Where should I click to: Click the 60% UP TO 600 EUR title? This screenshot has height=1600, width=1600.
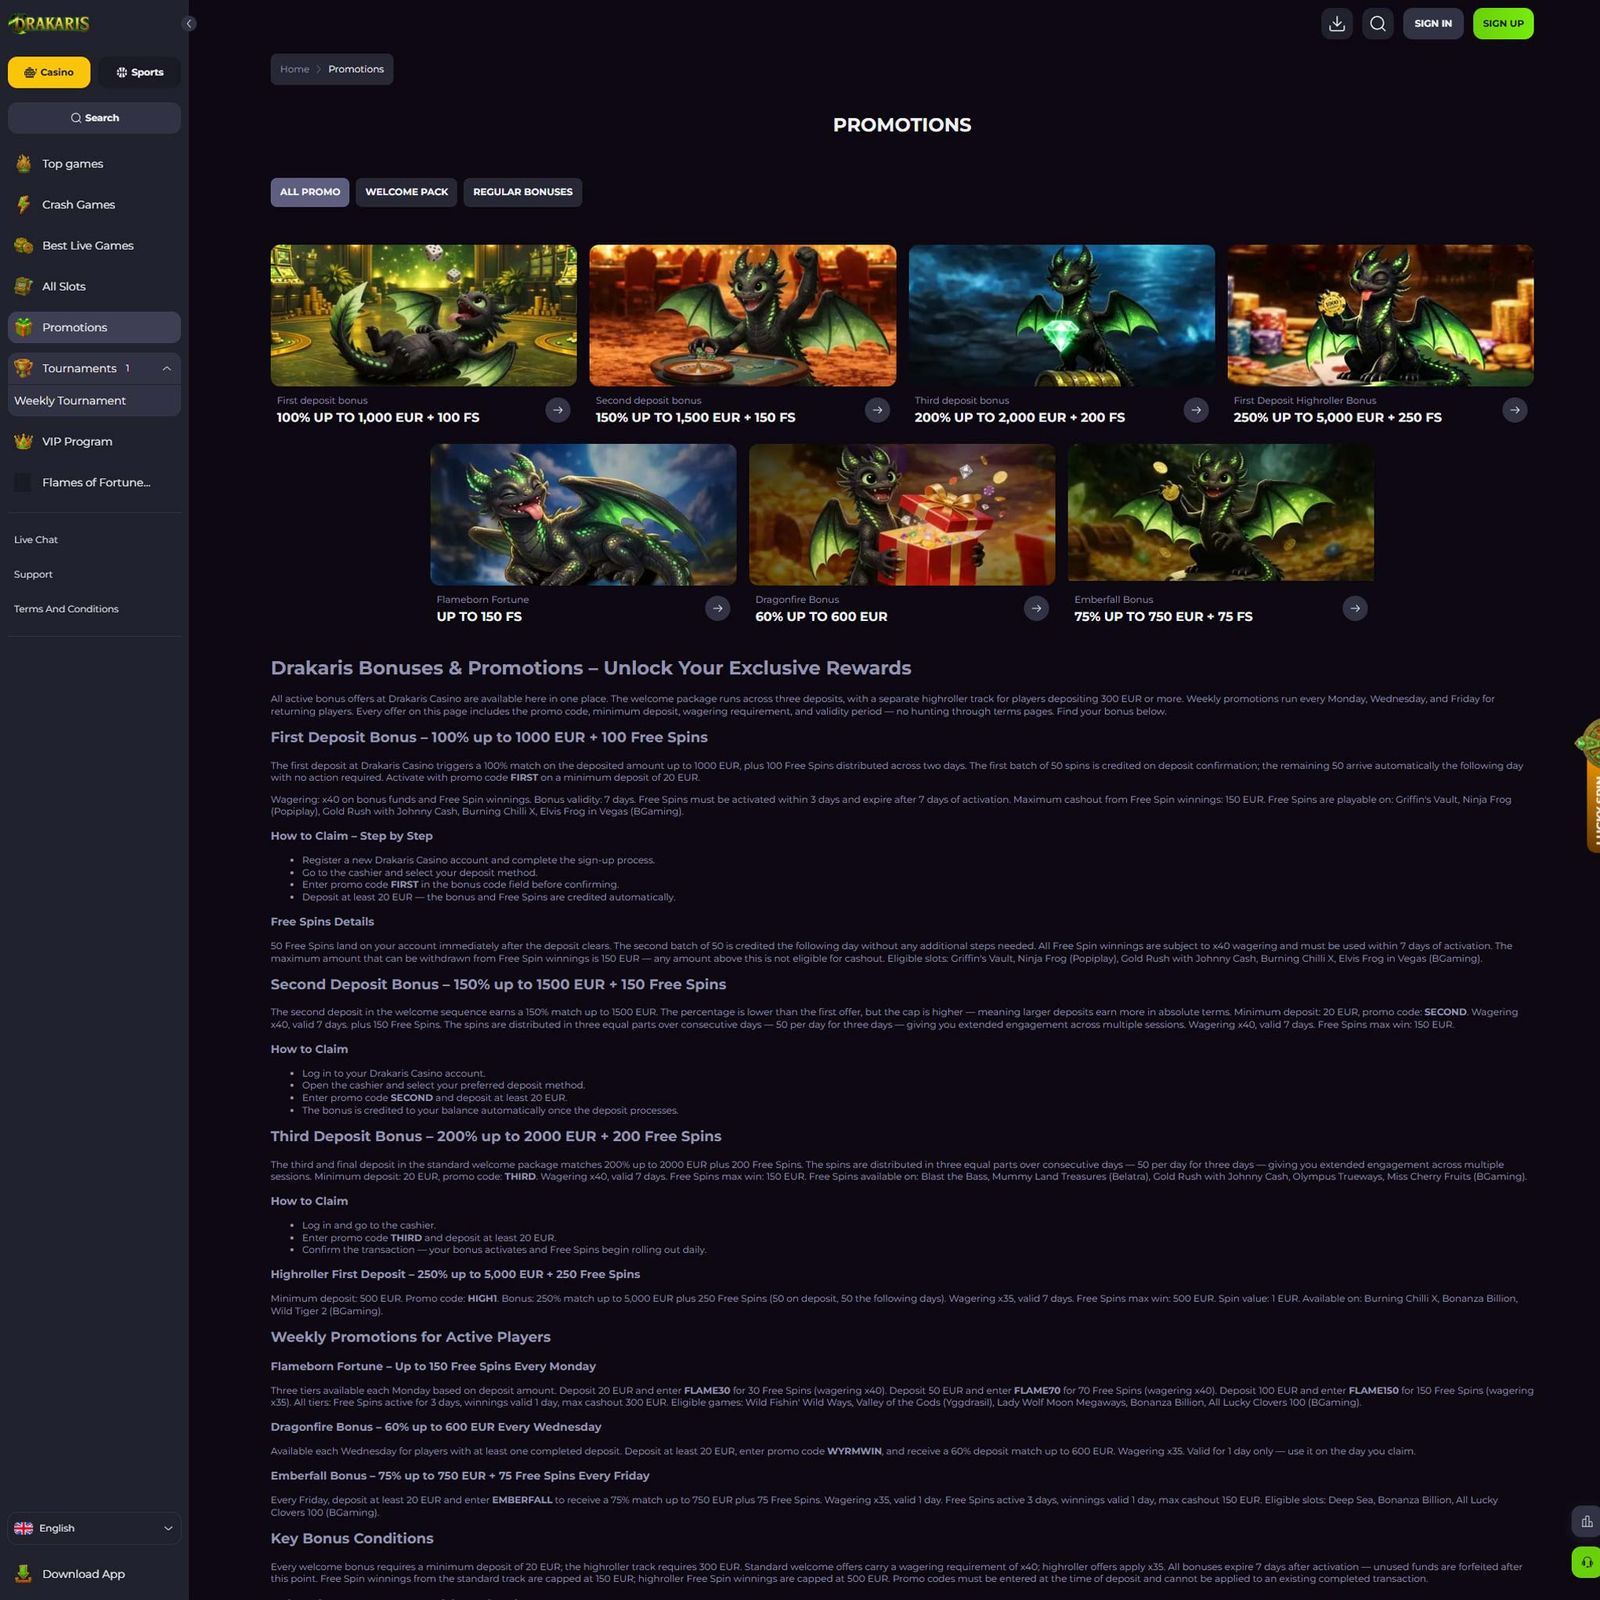point(821,617)
